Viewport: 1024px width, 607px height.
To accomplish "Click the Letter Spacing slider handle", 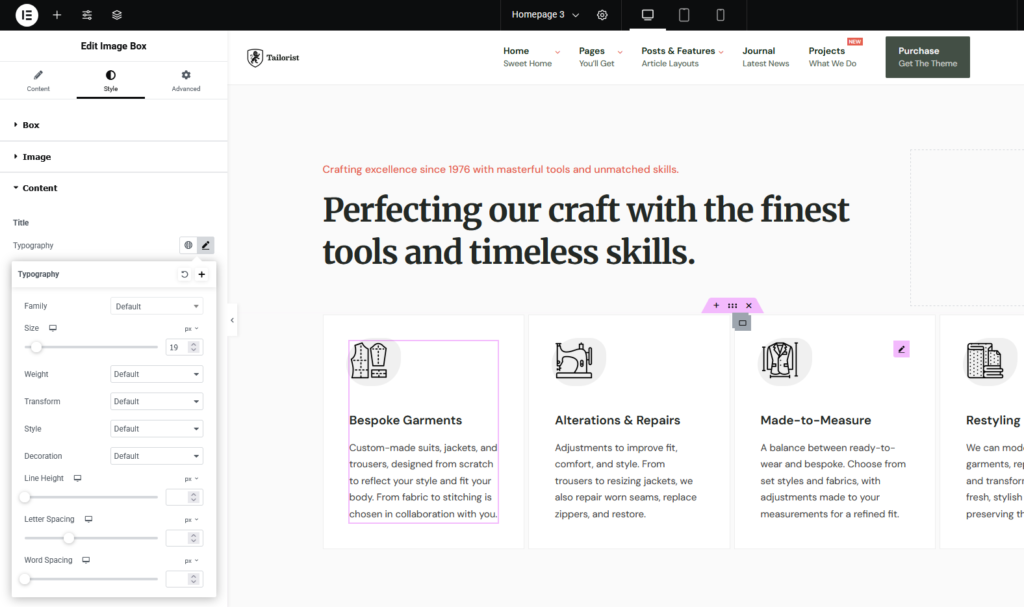I will click(69, 538).
